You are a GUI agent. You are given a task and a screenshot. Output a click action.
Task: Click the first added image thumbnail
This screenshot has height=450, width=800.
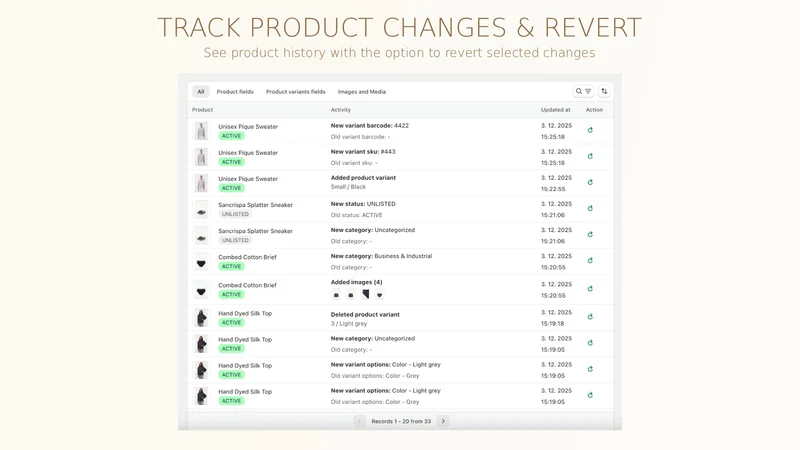(336, 295)
